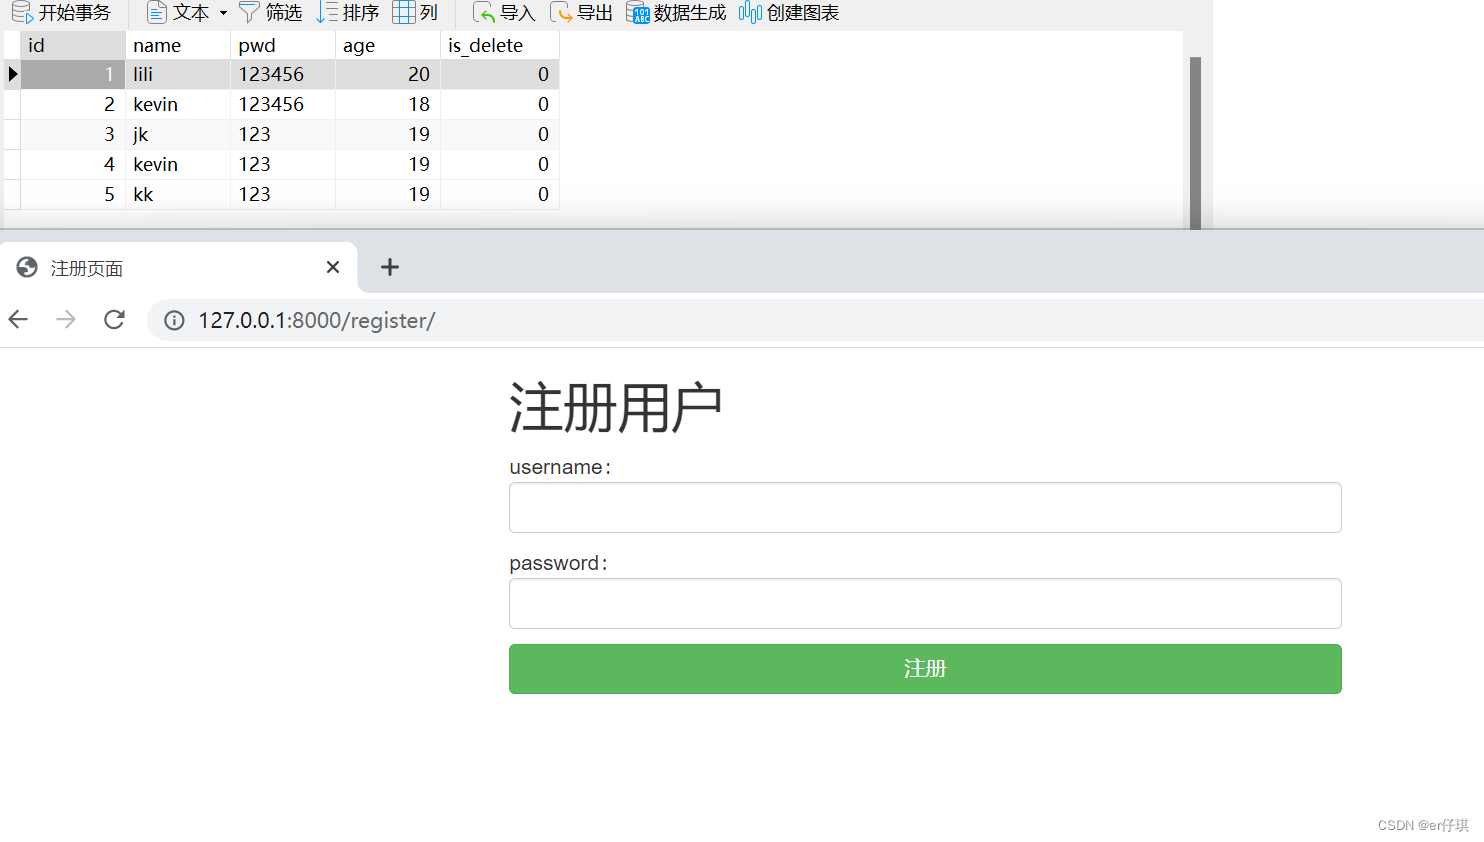Click the Begin Transaction (开始事务) toolbar icon
The width and height of the screenshot is (1484, 842).
tap(22, 12)
